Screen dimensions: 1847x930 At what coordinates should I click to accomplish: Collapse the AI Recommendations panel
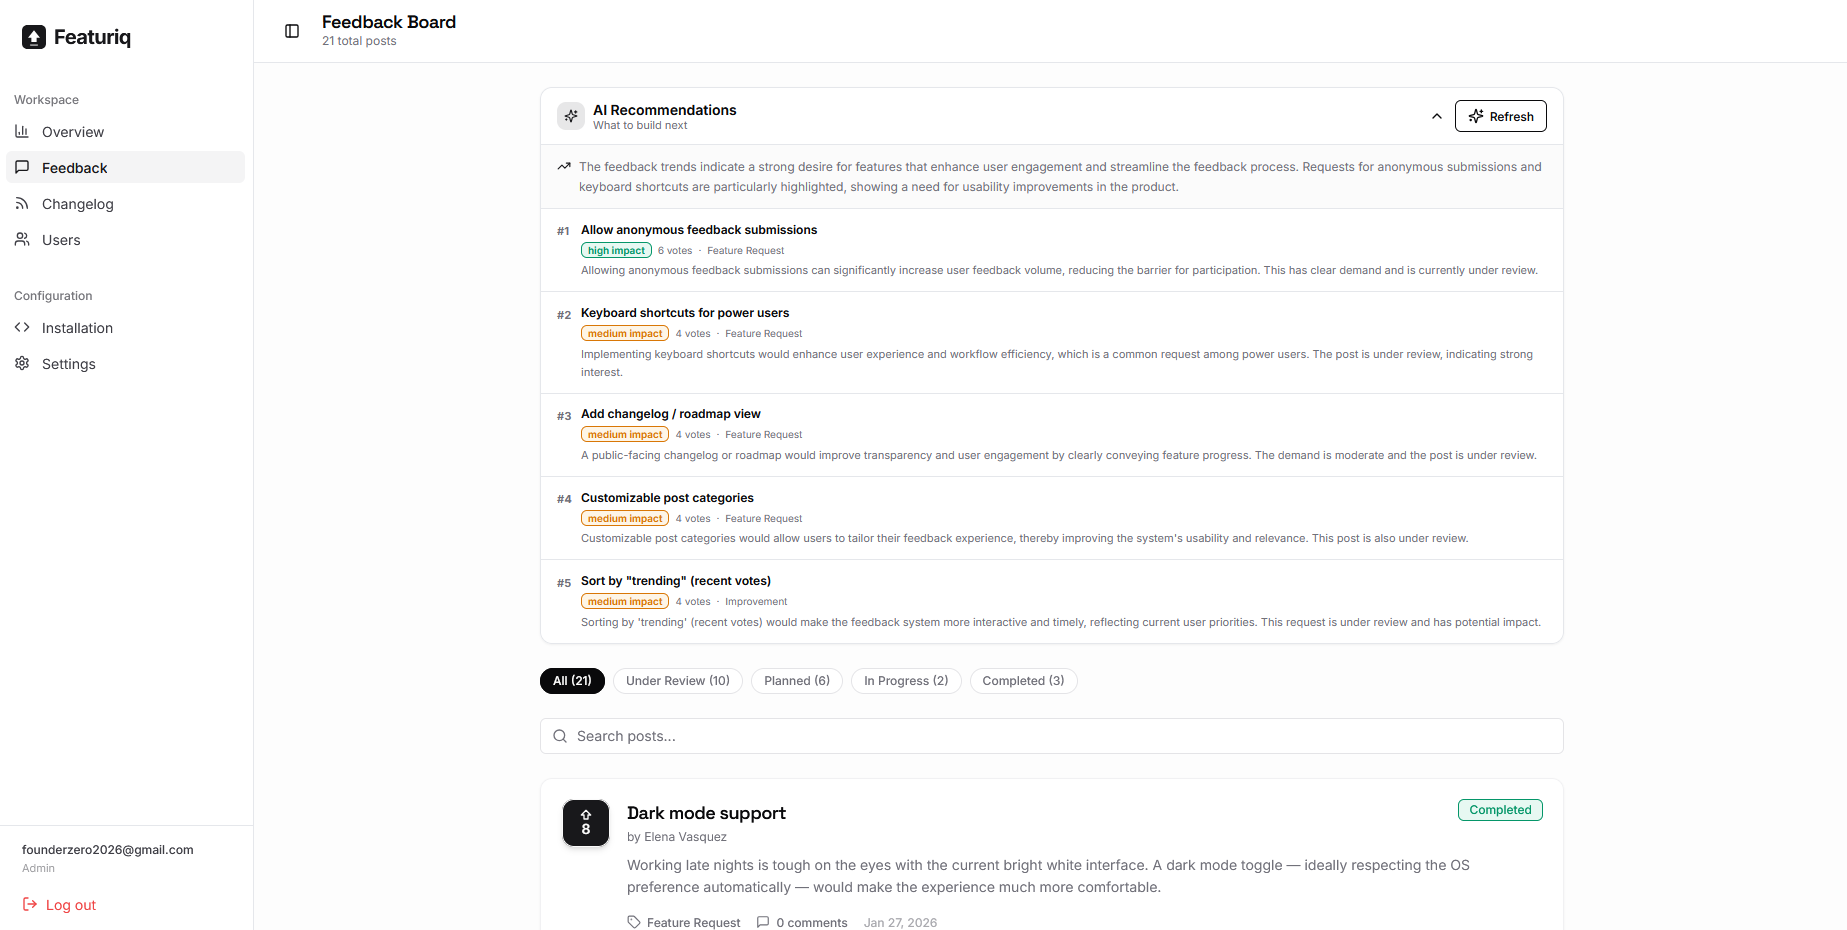(1436, 116)
